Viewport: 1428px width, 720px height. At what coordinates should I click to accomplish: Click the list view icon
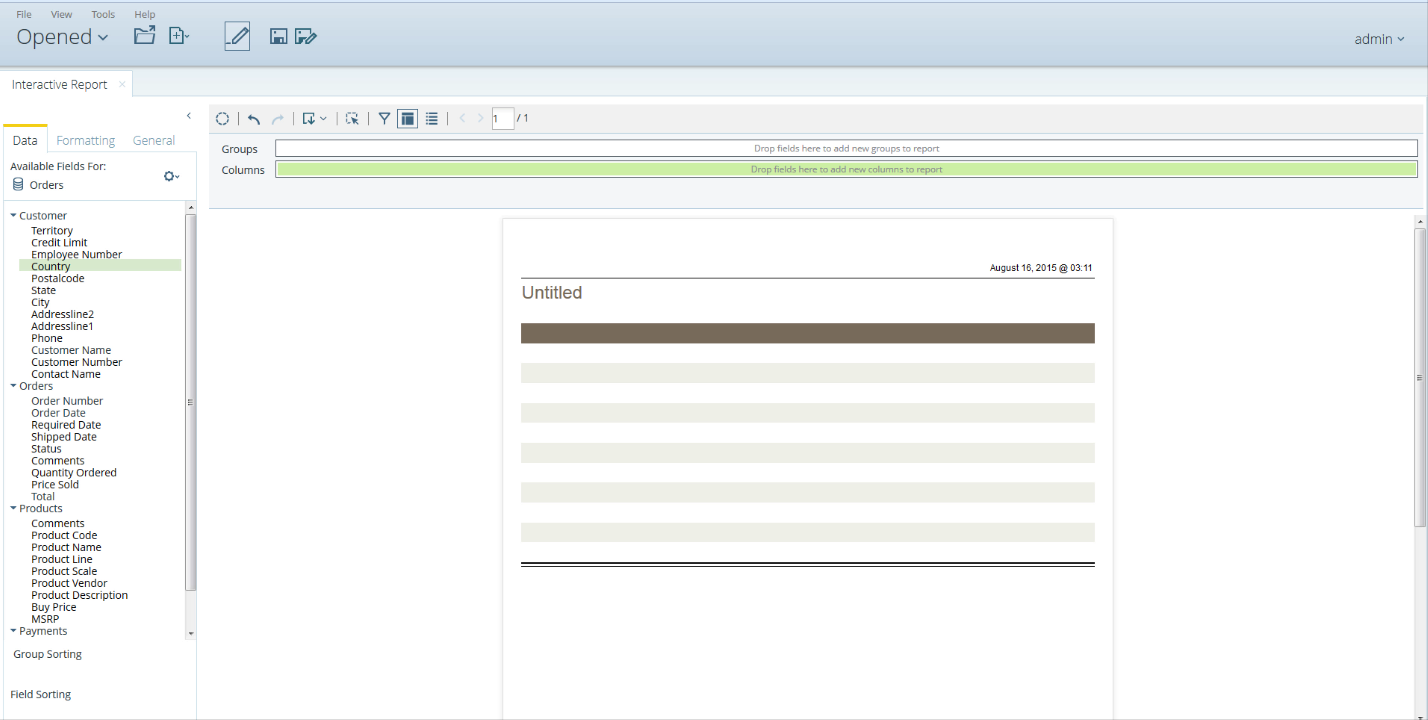tap(431, 119)
